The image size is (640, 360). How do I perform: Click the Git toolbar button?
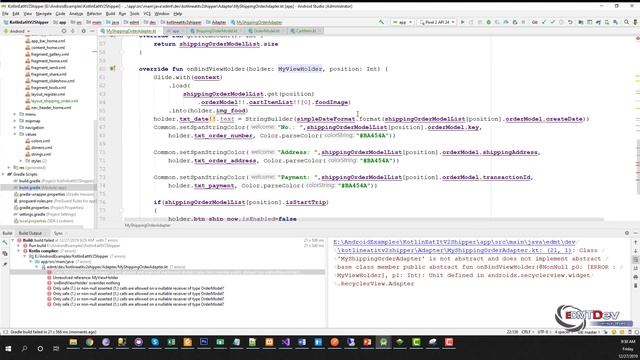click(x=535, y=22)
